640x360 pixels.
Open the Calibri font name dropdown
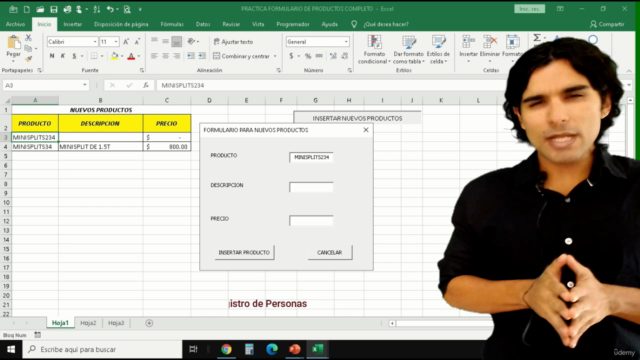pos(95,42)
